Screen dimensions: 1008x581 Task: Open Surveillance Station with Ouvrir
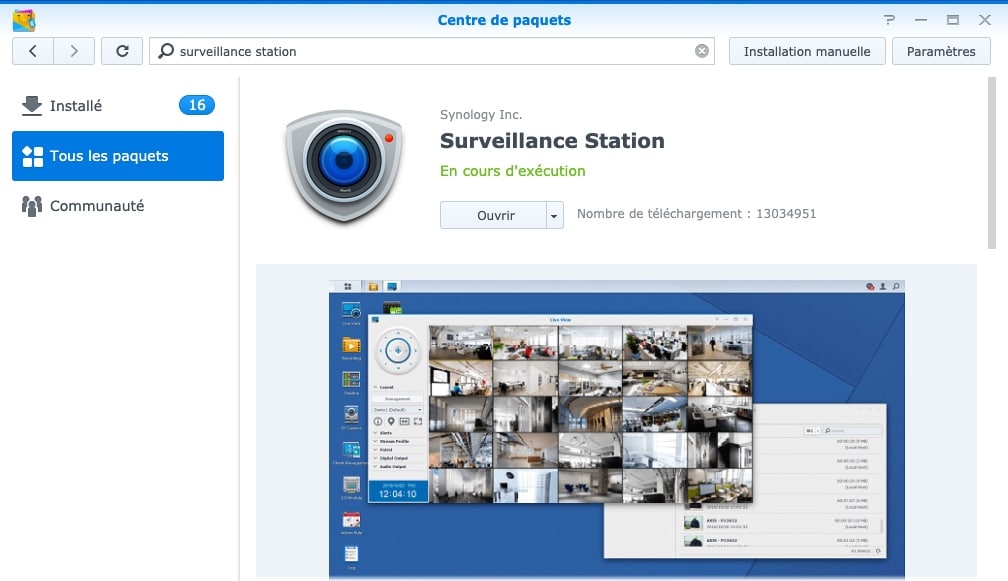point(494,215)
